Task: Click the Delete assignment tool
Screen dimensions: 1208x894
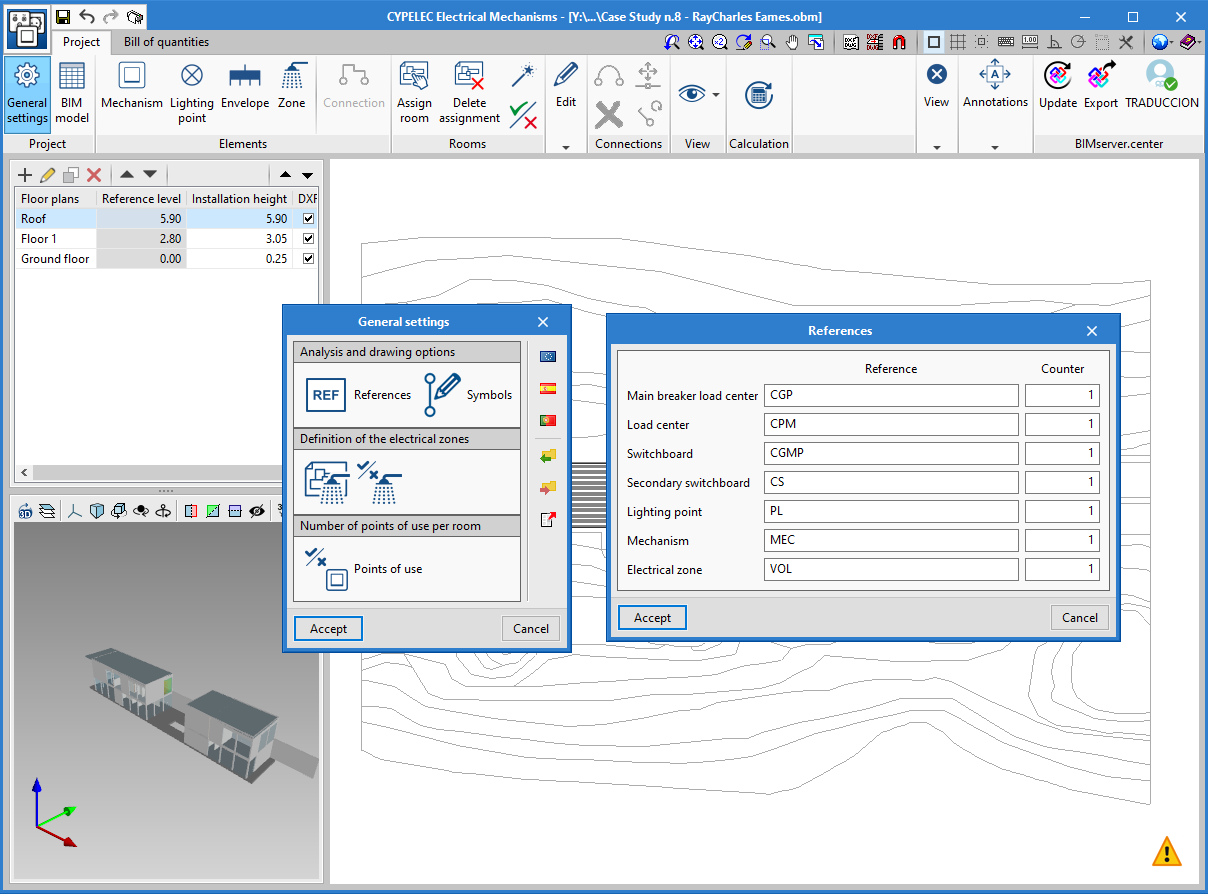Action: click(x=469, y=93)
